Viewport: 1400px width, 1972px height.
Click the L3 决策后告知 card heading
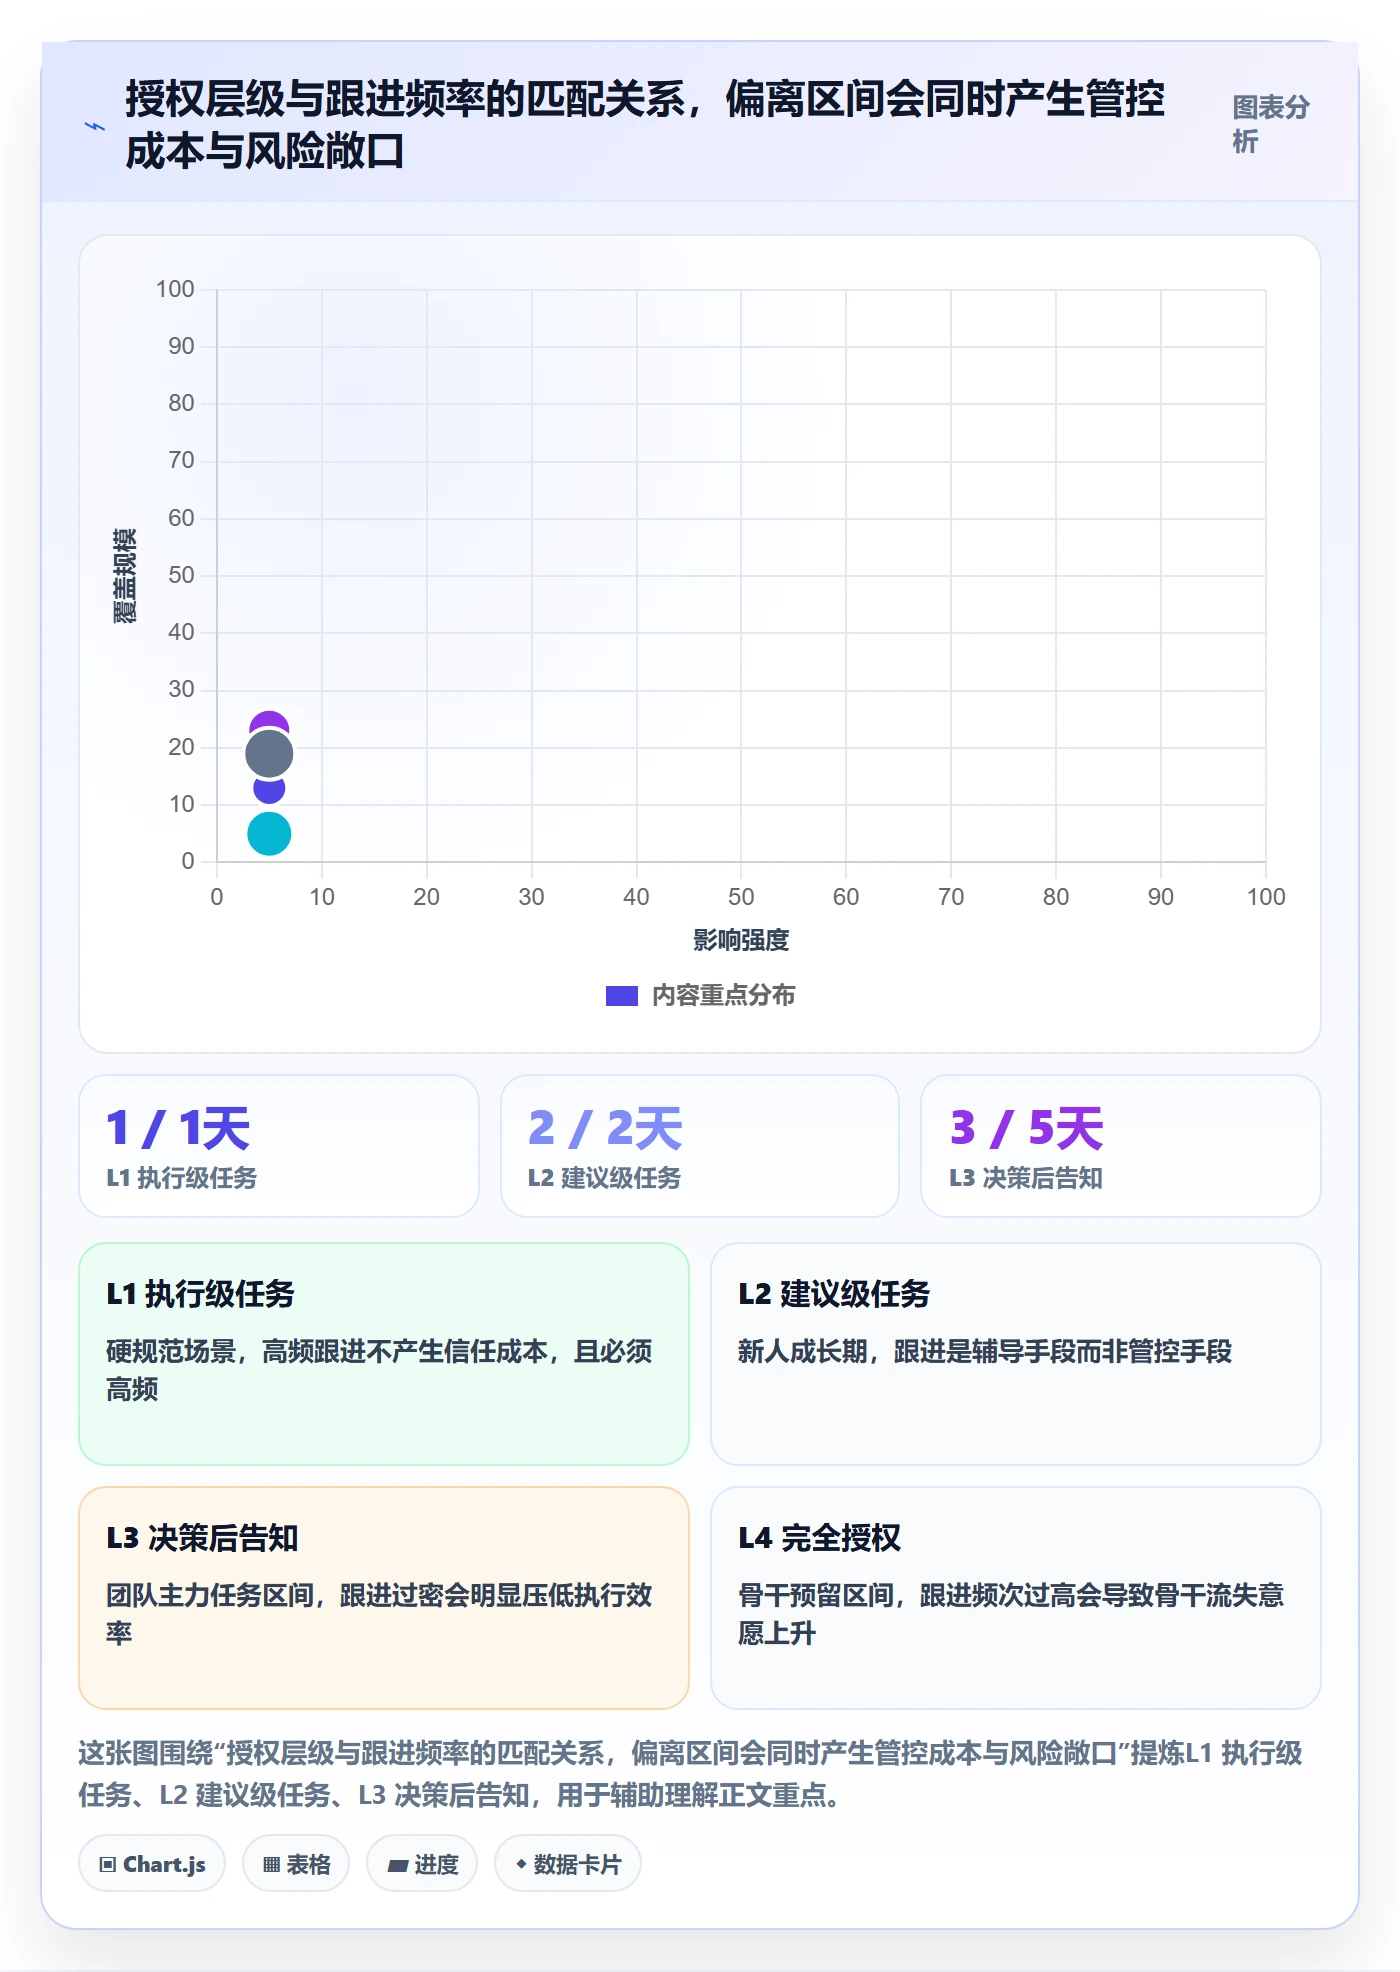(202, 1538)
